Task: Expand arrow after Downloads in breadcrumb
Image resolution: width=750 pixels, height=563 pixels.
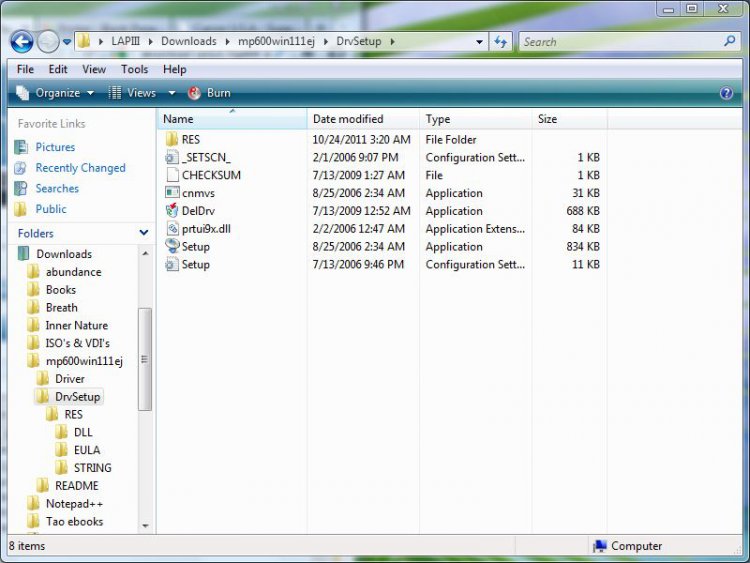Action: coord(227,42)
